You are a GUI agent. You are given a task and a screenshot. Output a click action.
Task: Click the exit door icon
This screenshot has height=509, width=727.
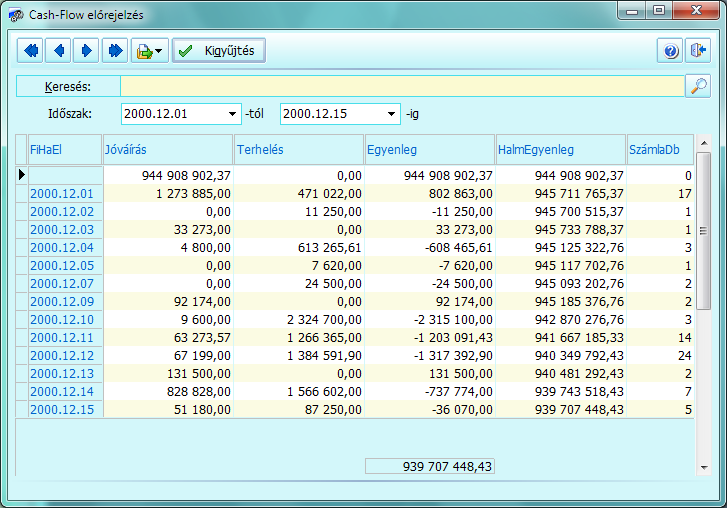coord(698,50)
